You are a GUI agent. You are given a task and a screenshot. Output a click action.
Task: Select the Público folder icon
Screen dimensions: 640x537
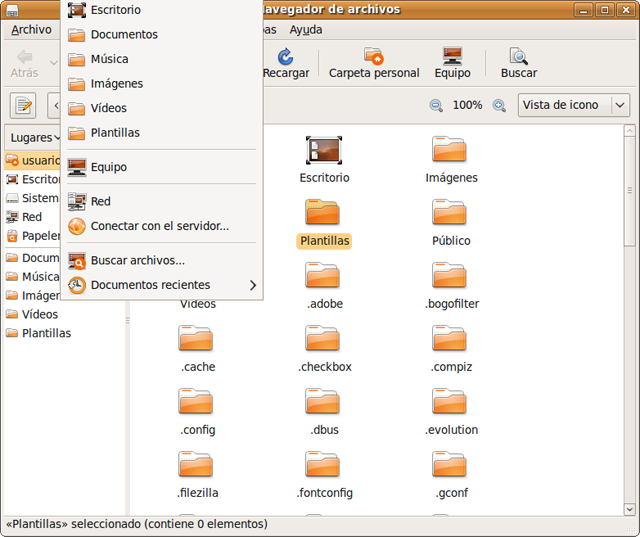pyautogui.click(x=450, y=213)
